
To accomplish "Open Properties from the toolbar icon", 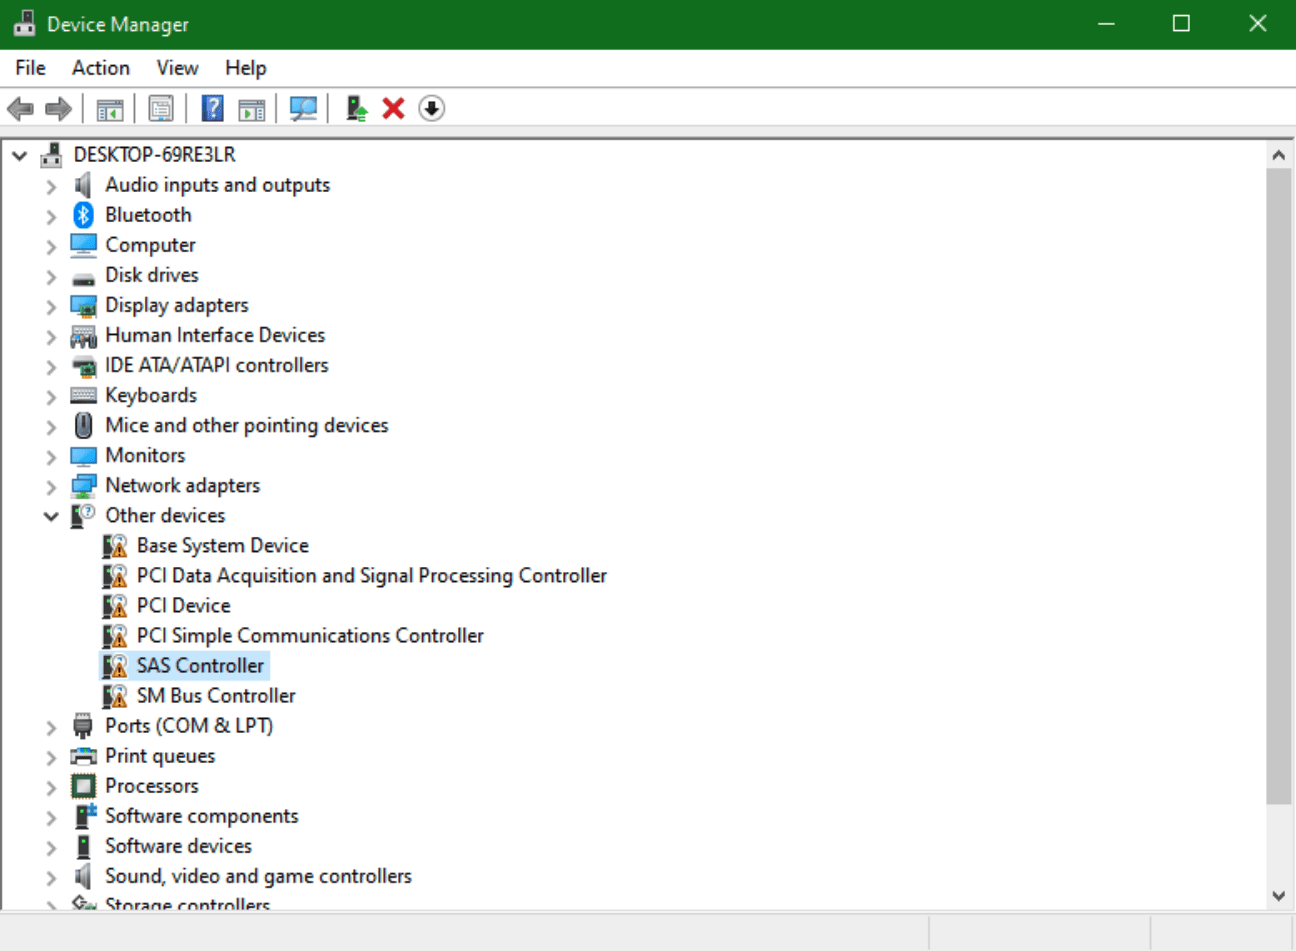I will pos(161,108).
